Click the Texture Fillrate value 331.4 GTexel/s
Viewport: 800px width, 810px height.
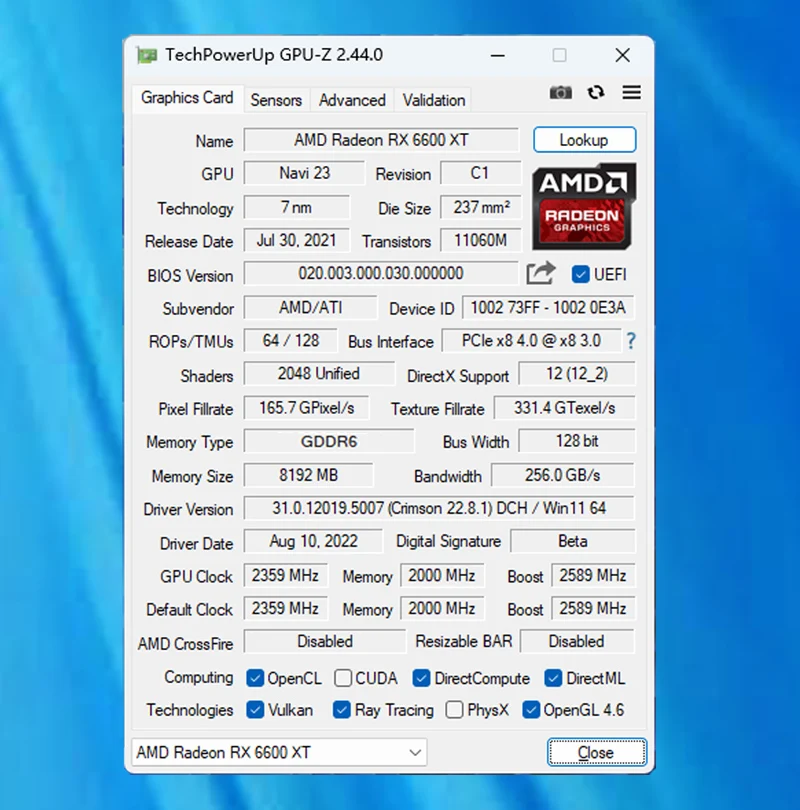click(564, 408)
